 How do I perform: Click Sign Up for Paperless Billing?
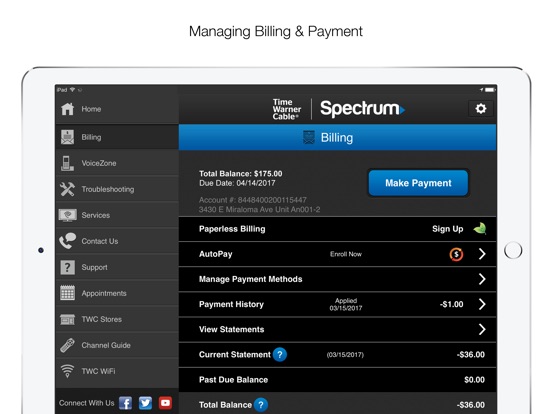[447, 229]
